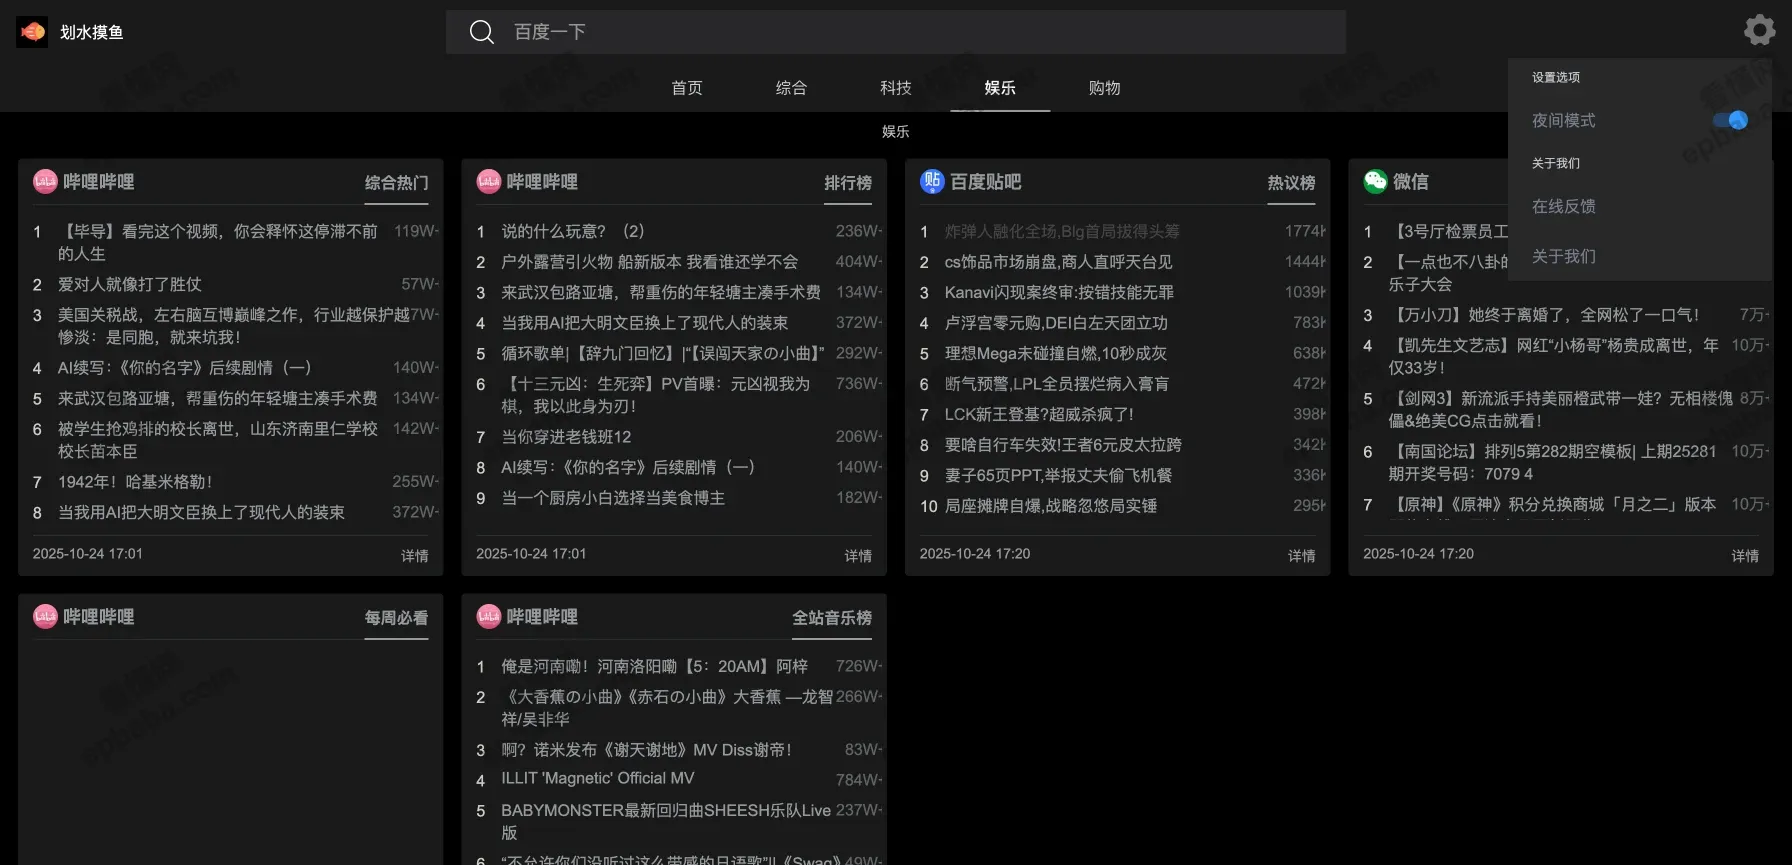Switch to the 购物 tab
Viewport: 1792px width, 865px height.
click(x=1104, y=88)
